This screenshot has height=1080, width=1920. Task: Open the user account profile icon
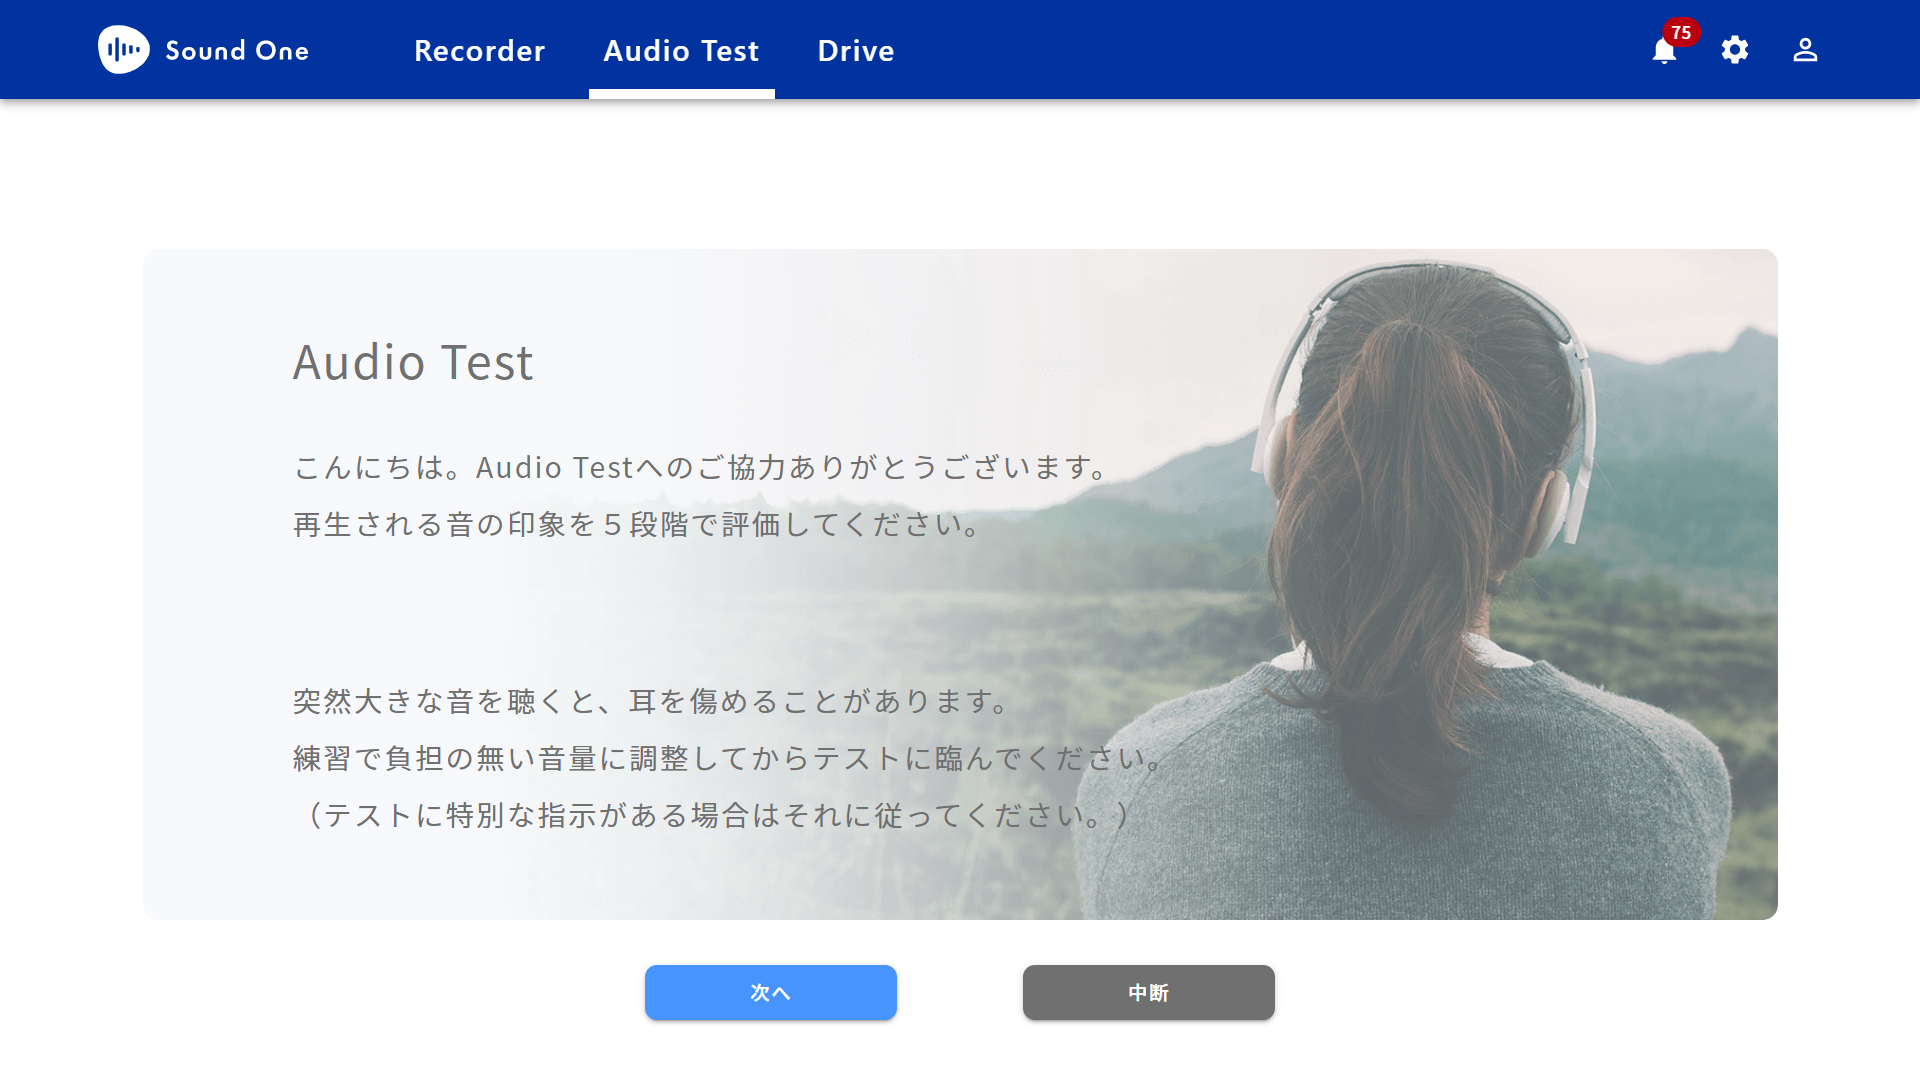pos(1805,50)
